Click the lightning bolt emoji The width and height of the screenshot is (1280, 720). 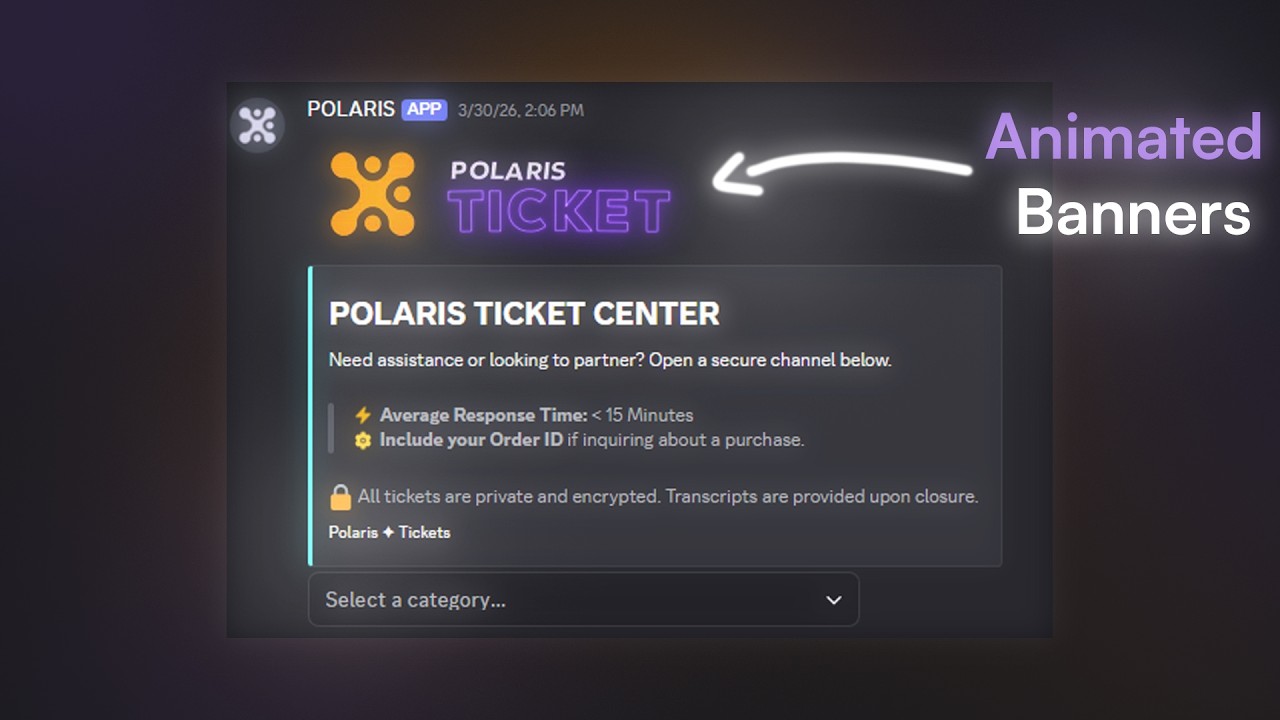[363, 415]
